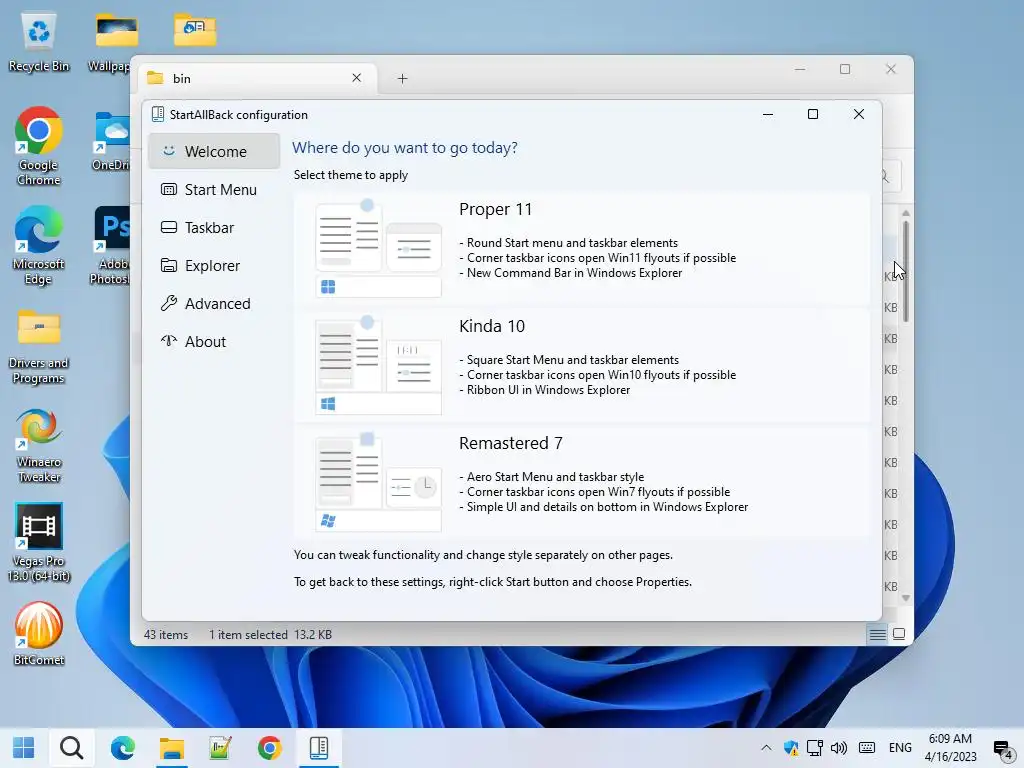
Task: Switch File Explorer to large icons view
Action: coord(899,634)
